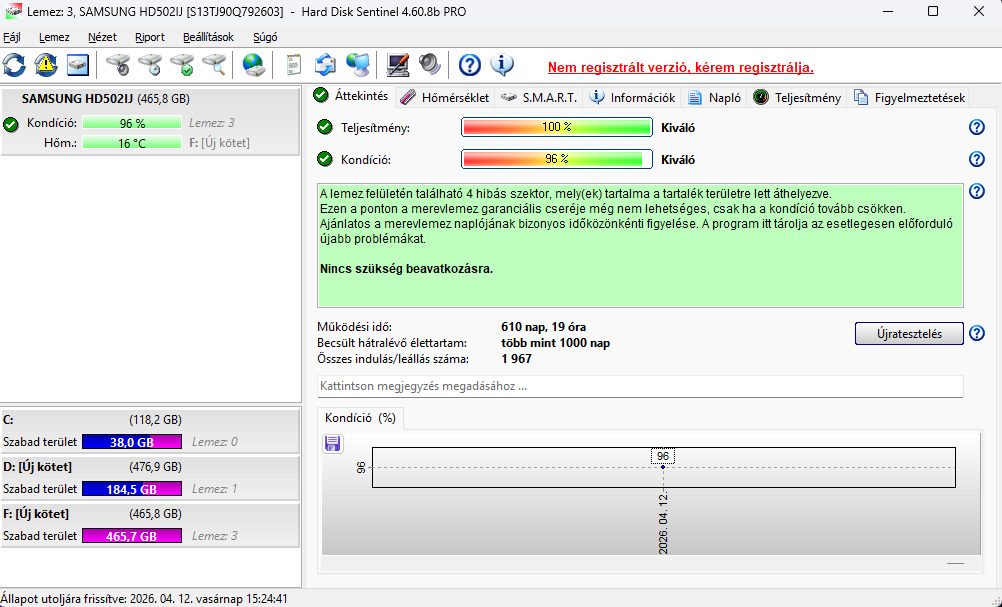Switch to the Figyelmeztetések tab
Screen dimensions: 1002x607
(x=909, y=98)
